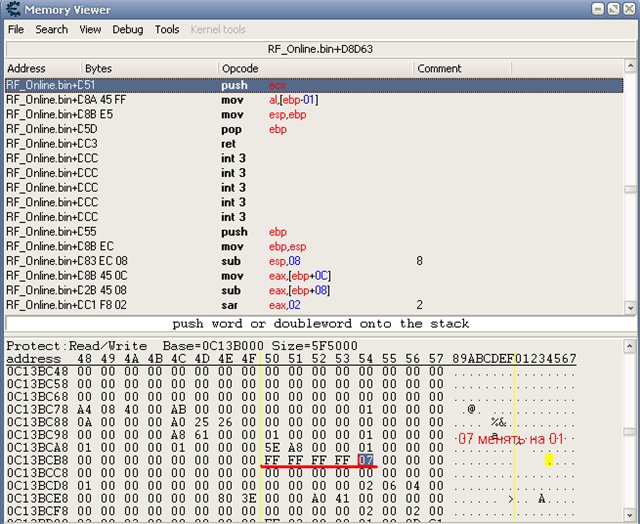The width and height of the screenshot is (640, 524).
Task: Select the highlighted push ecx row
Action: point(314,85)
